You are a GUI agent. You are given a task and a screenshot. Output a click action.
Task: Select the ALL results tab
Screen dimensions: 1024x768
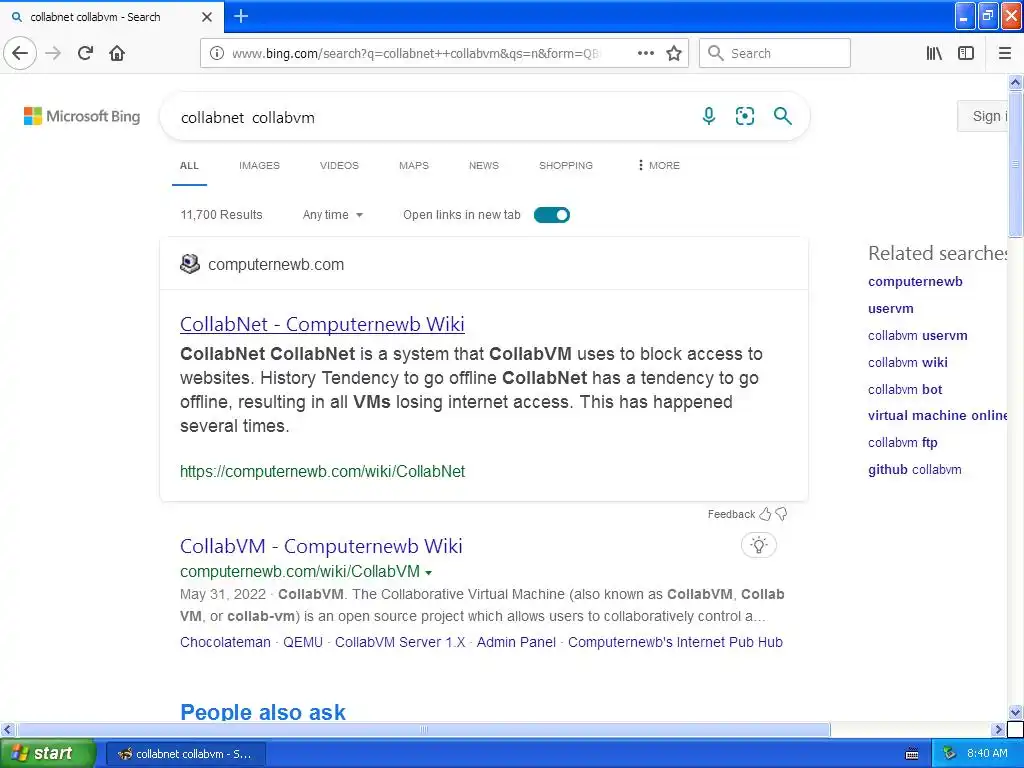click(x=189, y=165)
